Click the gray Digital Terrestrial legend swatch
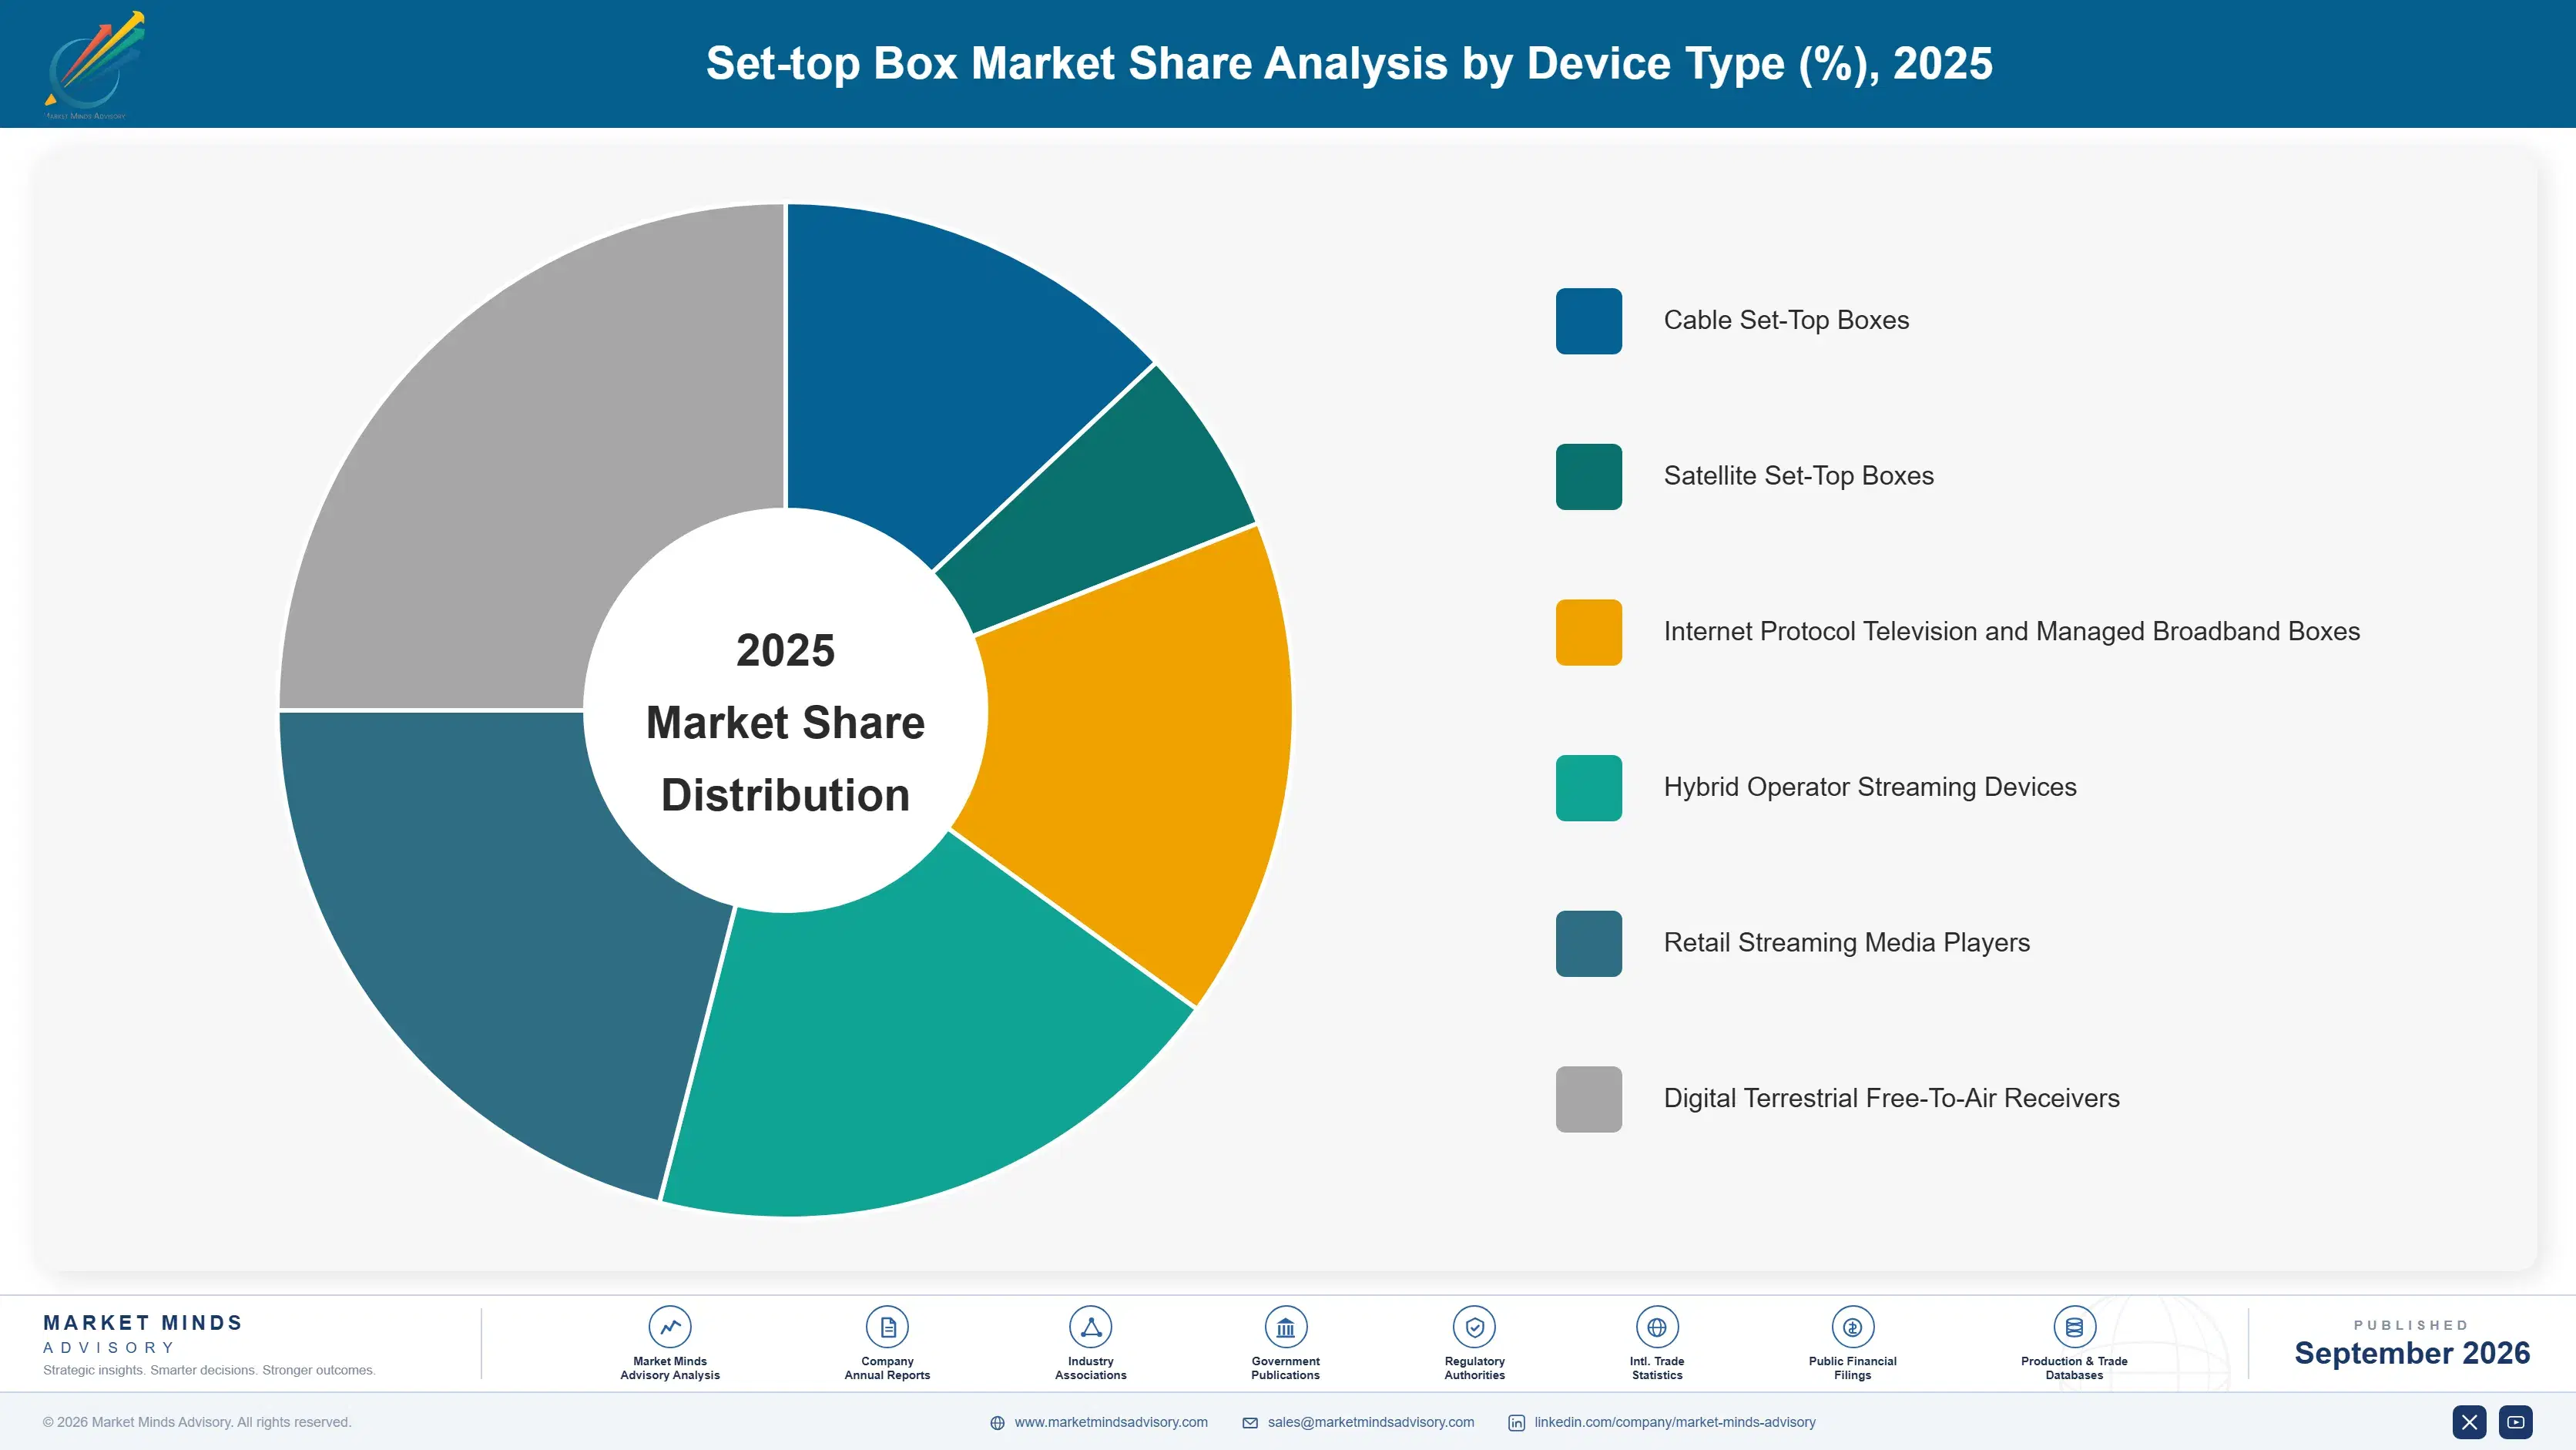The width and height of the screenshot is (2576, 1450). pyautogui.click(x=1589, y=1099)
